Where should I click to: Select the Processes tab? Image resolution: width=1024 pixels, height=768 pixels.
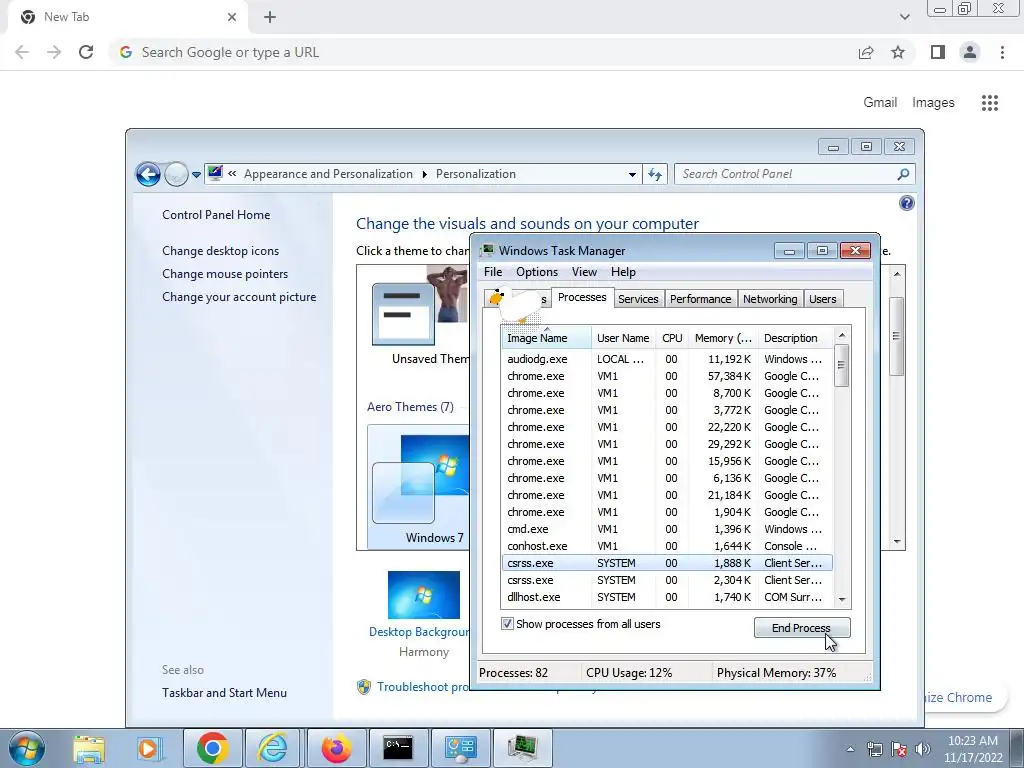click(582, 297)
